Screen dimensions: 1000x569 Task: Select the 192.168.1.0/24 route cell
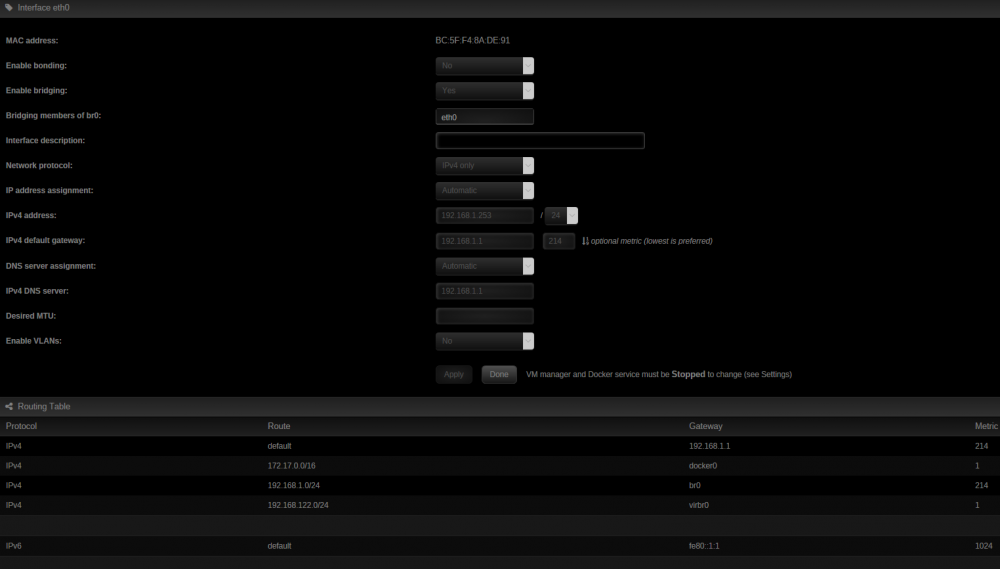coord(293,485)
